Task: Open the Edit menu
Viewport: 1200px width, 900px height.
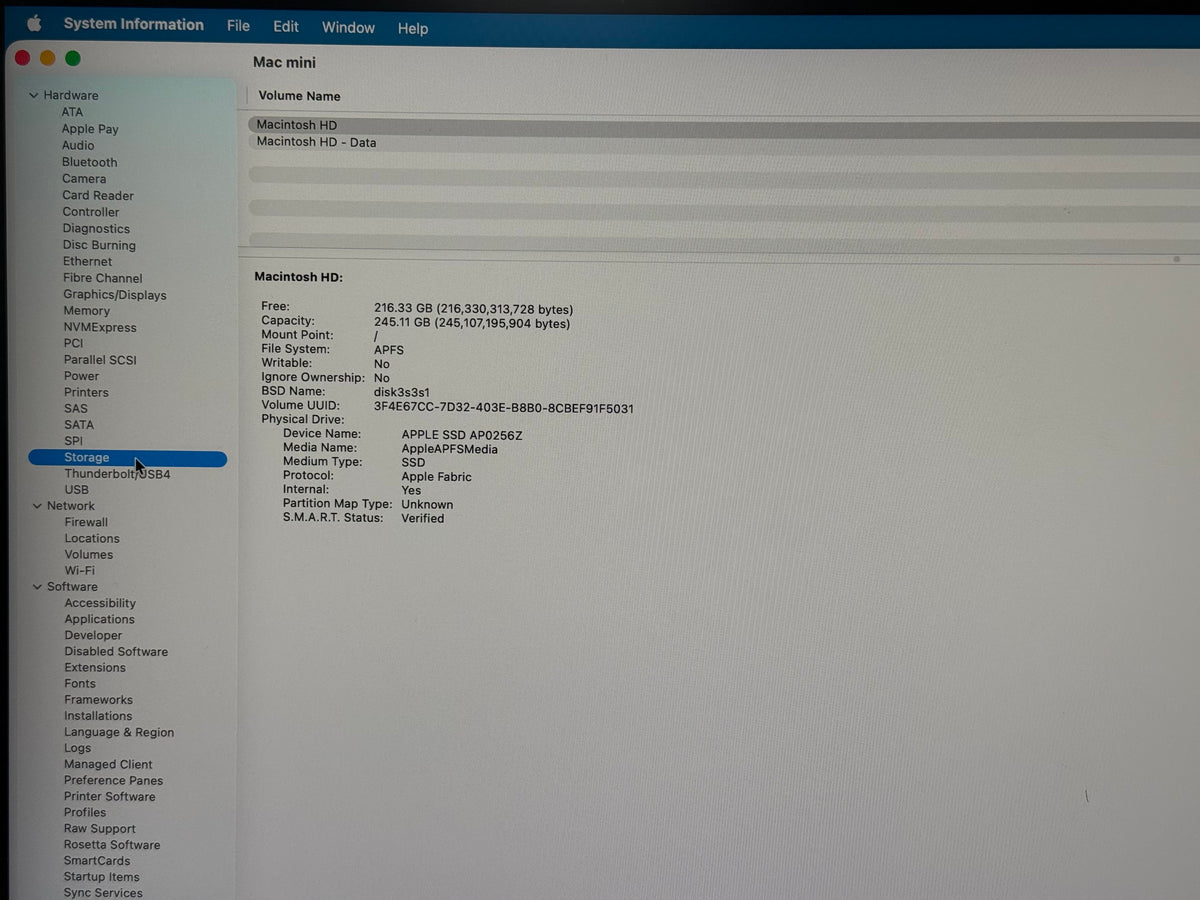Action: tap(286, 27)
